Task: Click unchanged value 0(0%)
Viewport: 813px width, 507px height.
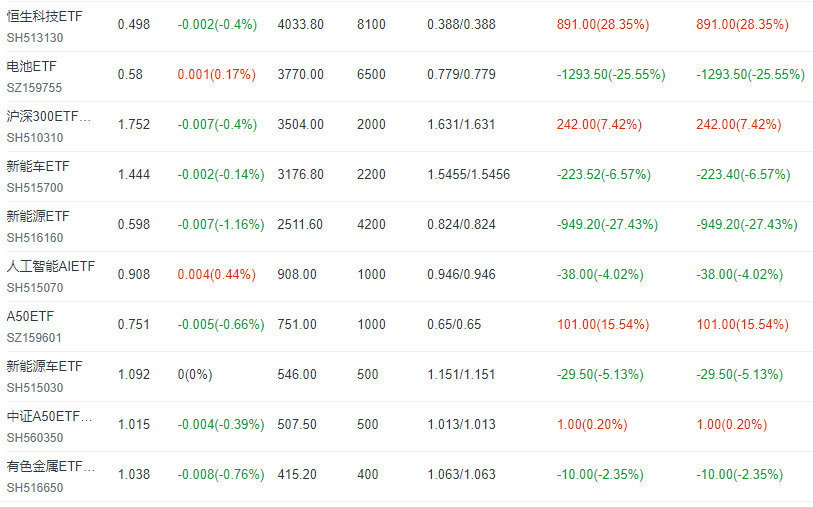Action: [x=195, y=375]
